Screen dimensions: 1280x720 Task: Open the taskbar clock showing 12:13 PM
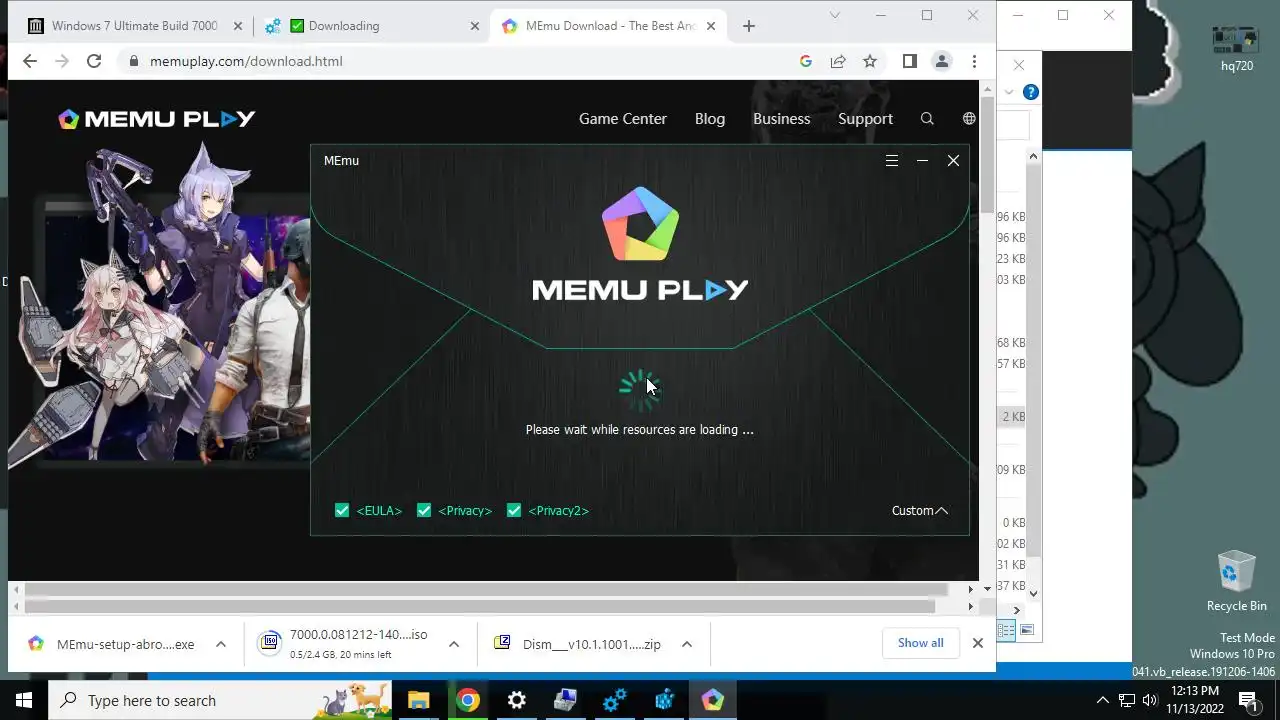pos(1193,700)
